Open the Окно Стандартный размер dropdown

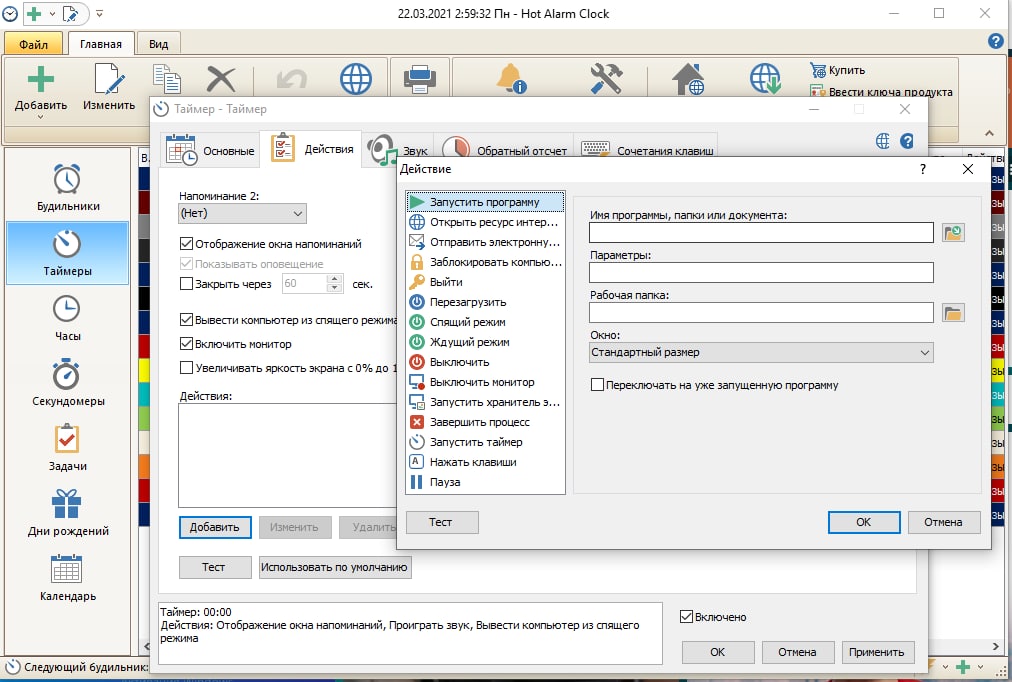click(761, 352)
